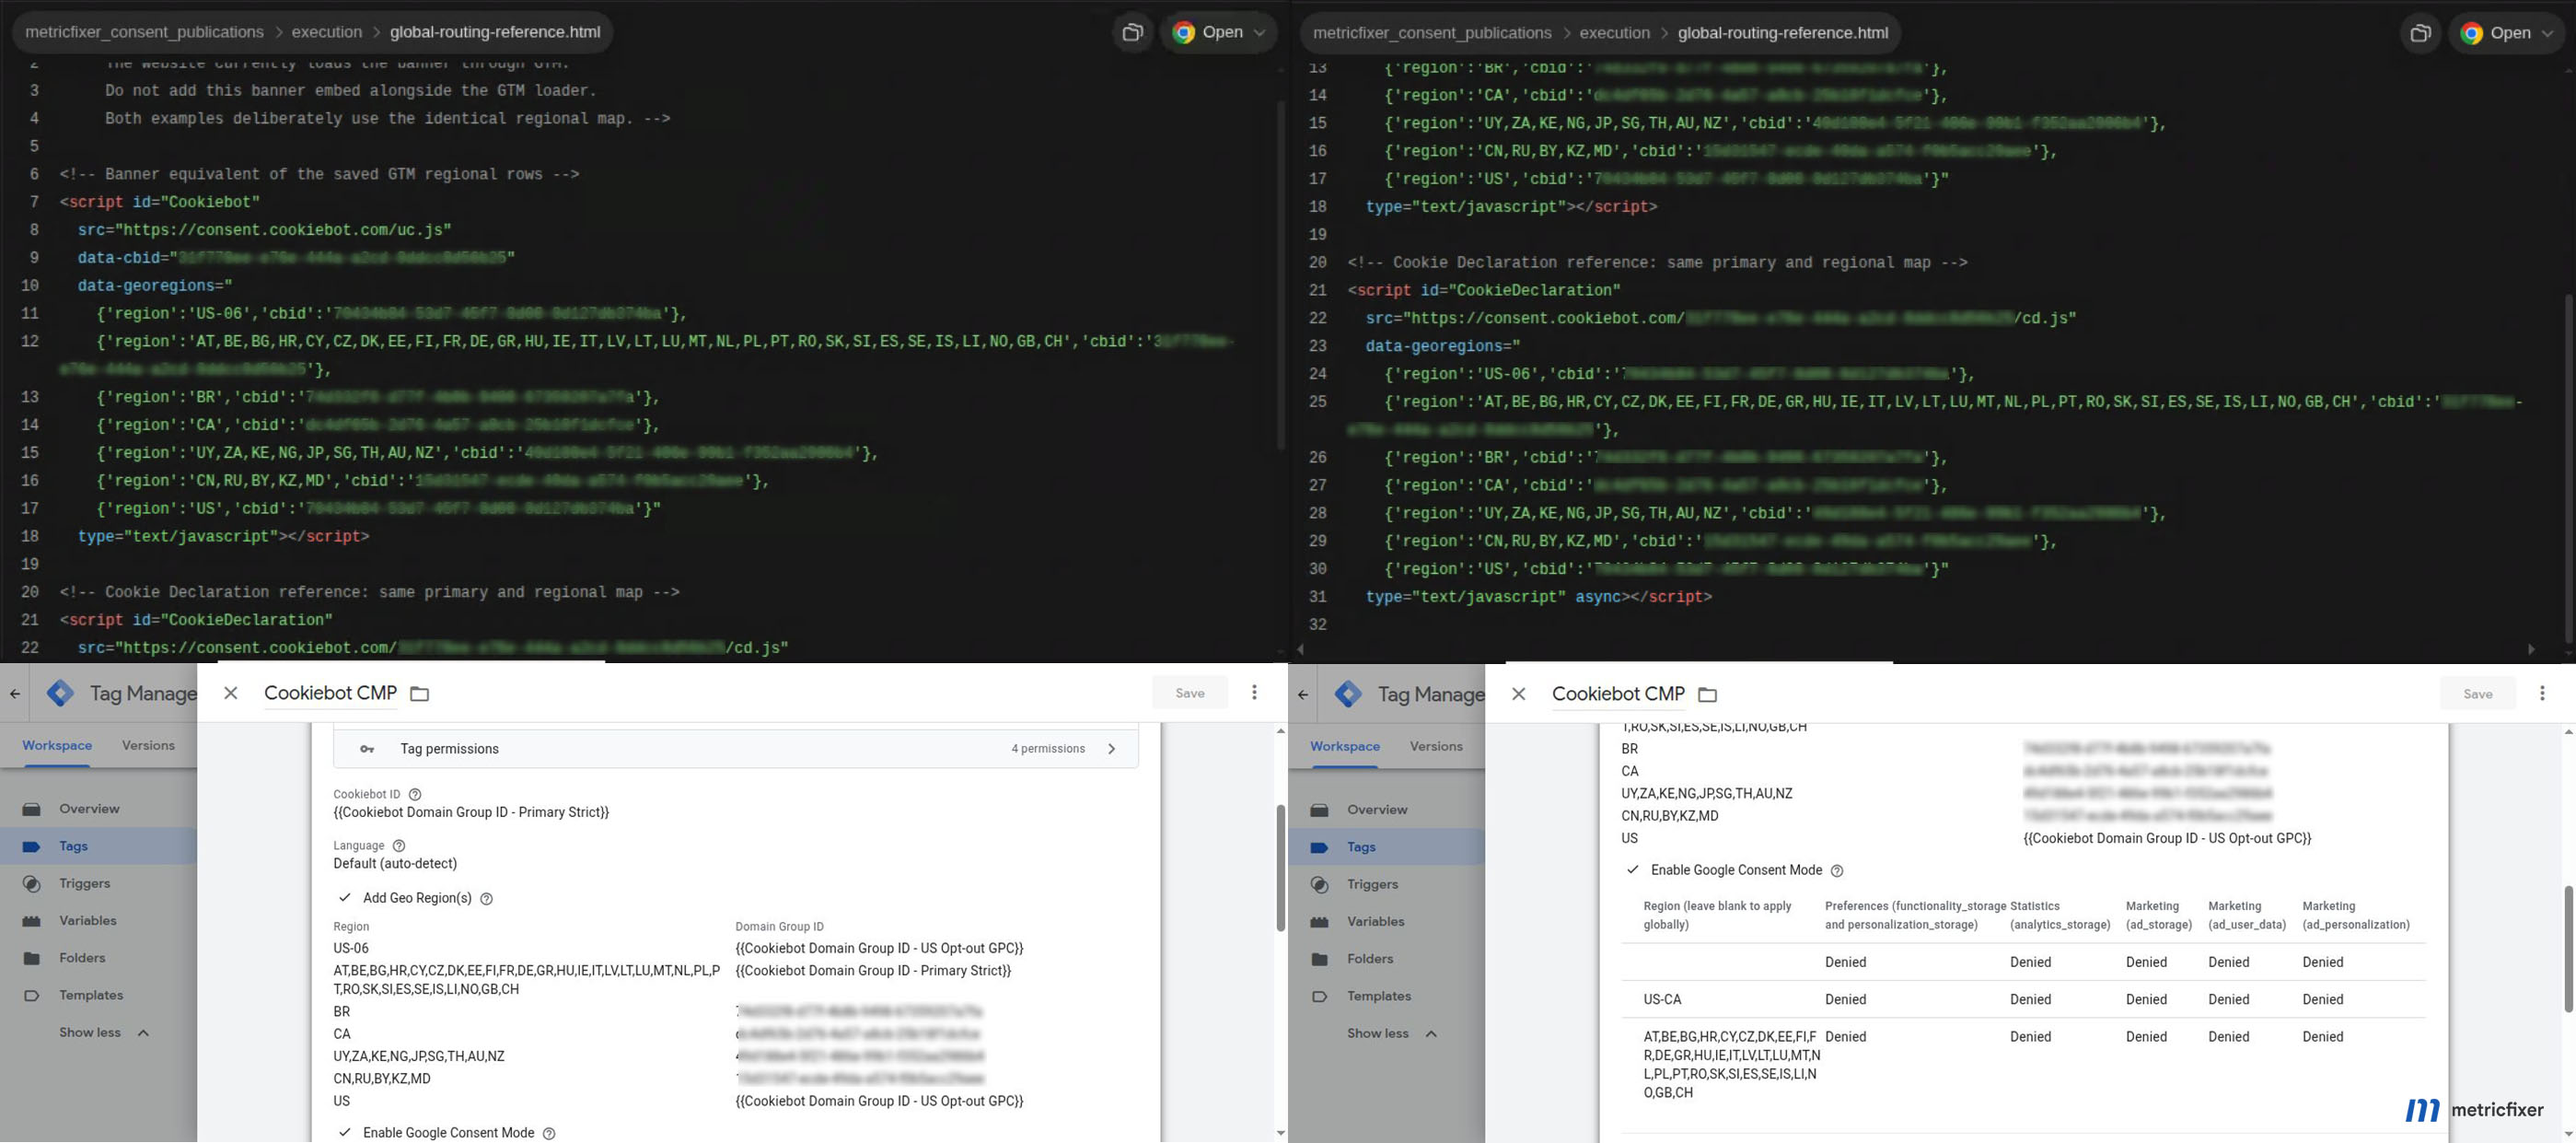Click US-CA region cell in consent table
Screen dimensions: 2576x1143
(1662, 999)
